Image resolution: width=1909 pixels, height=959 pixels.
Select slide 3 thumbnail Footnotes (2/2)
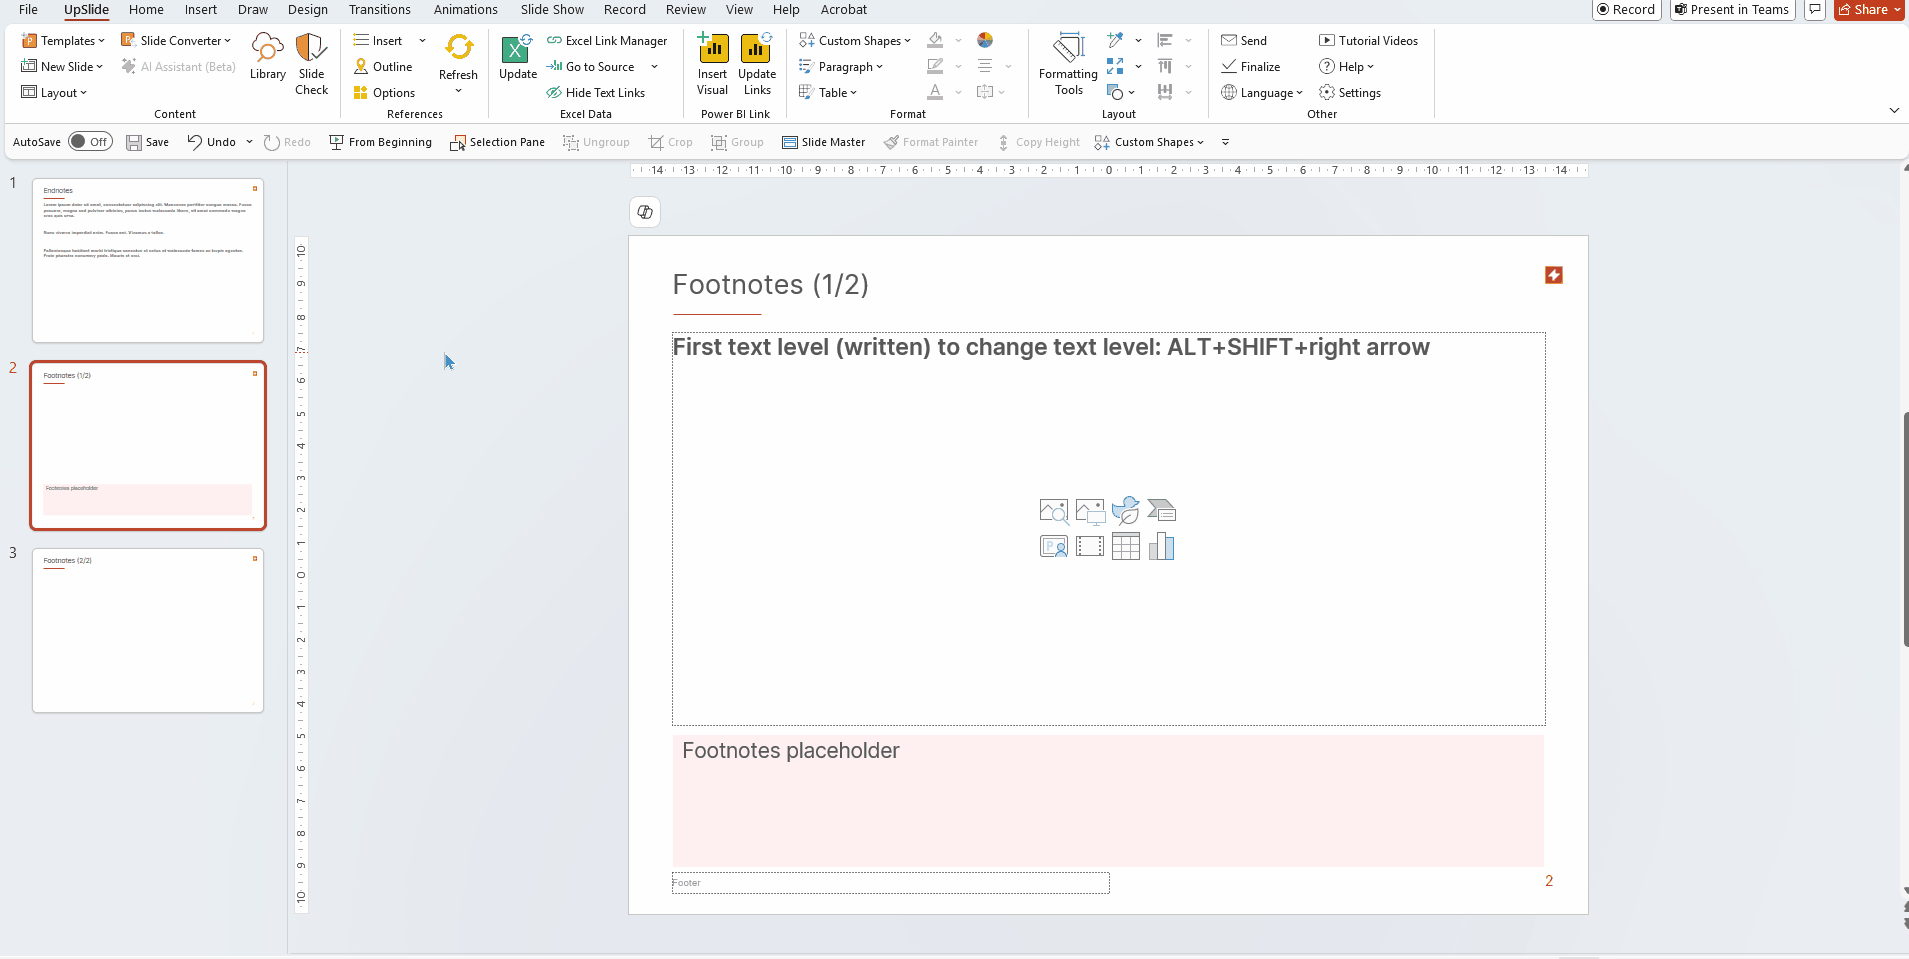pyautogui.click(x=148, y=630)
